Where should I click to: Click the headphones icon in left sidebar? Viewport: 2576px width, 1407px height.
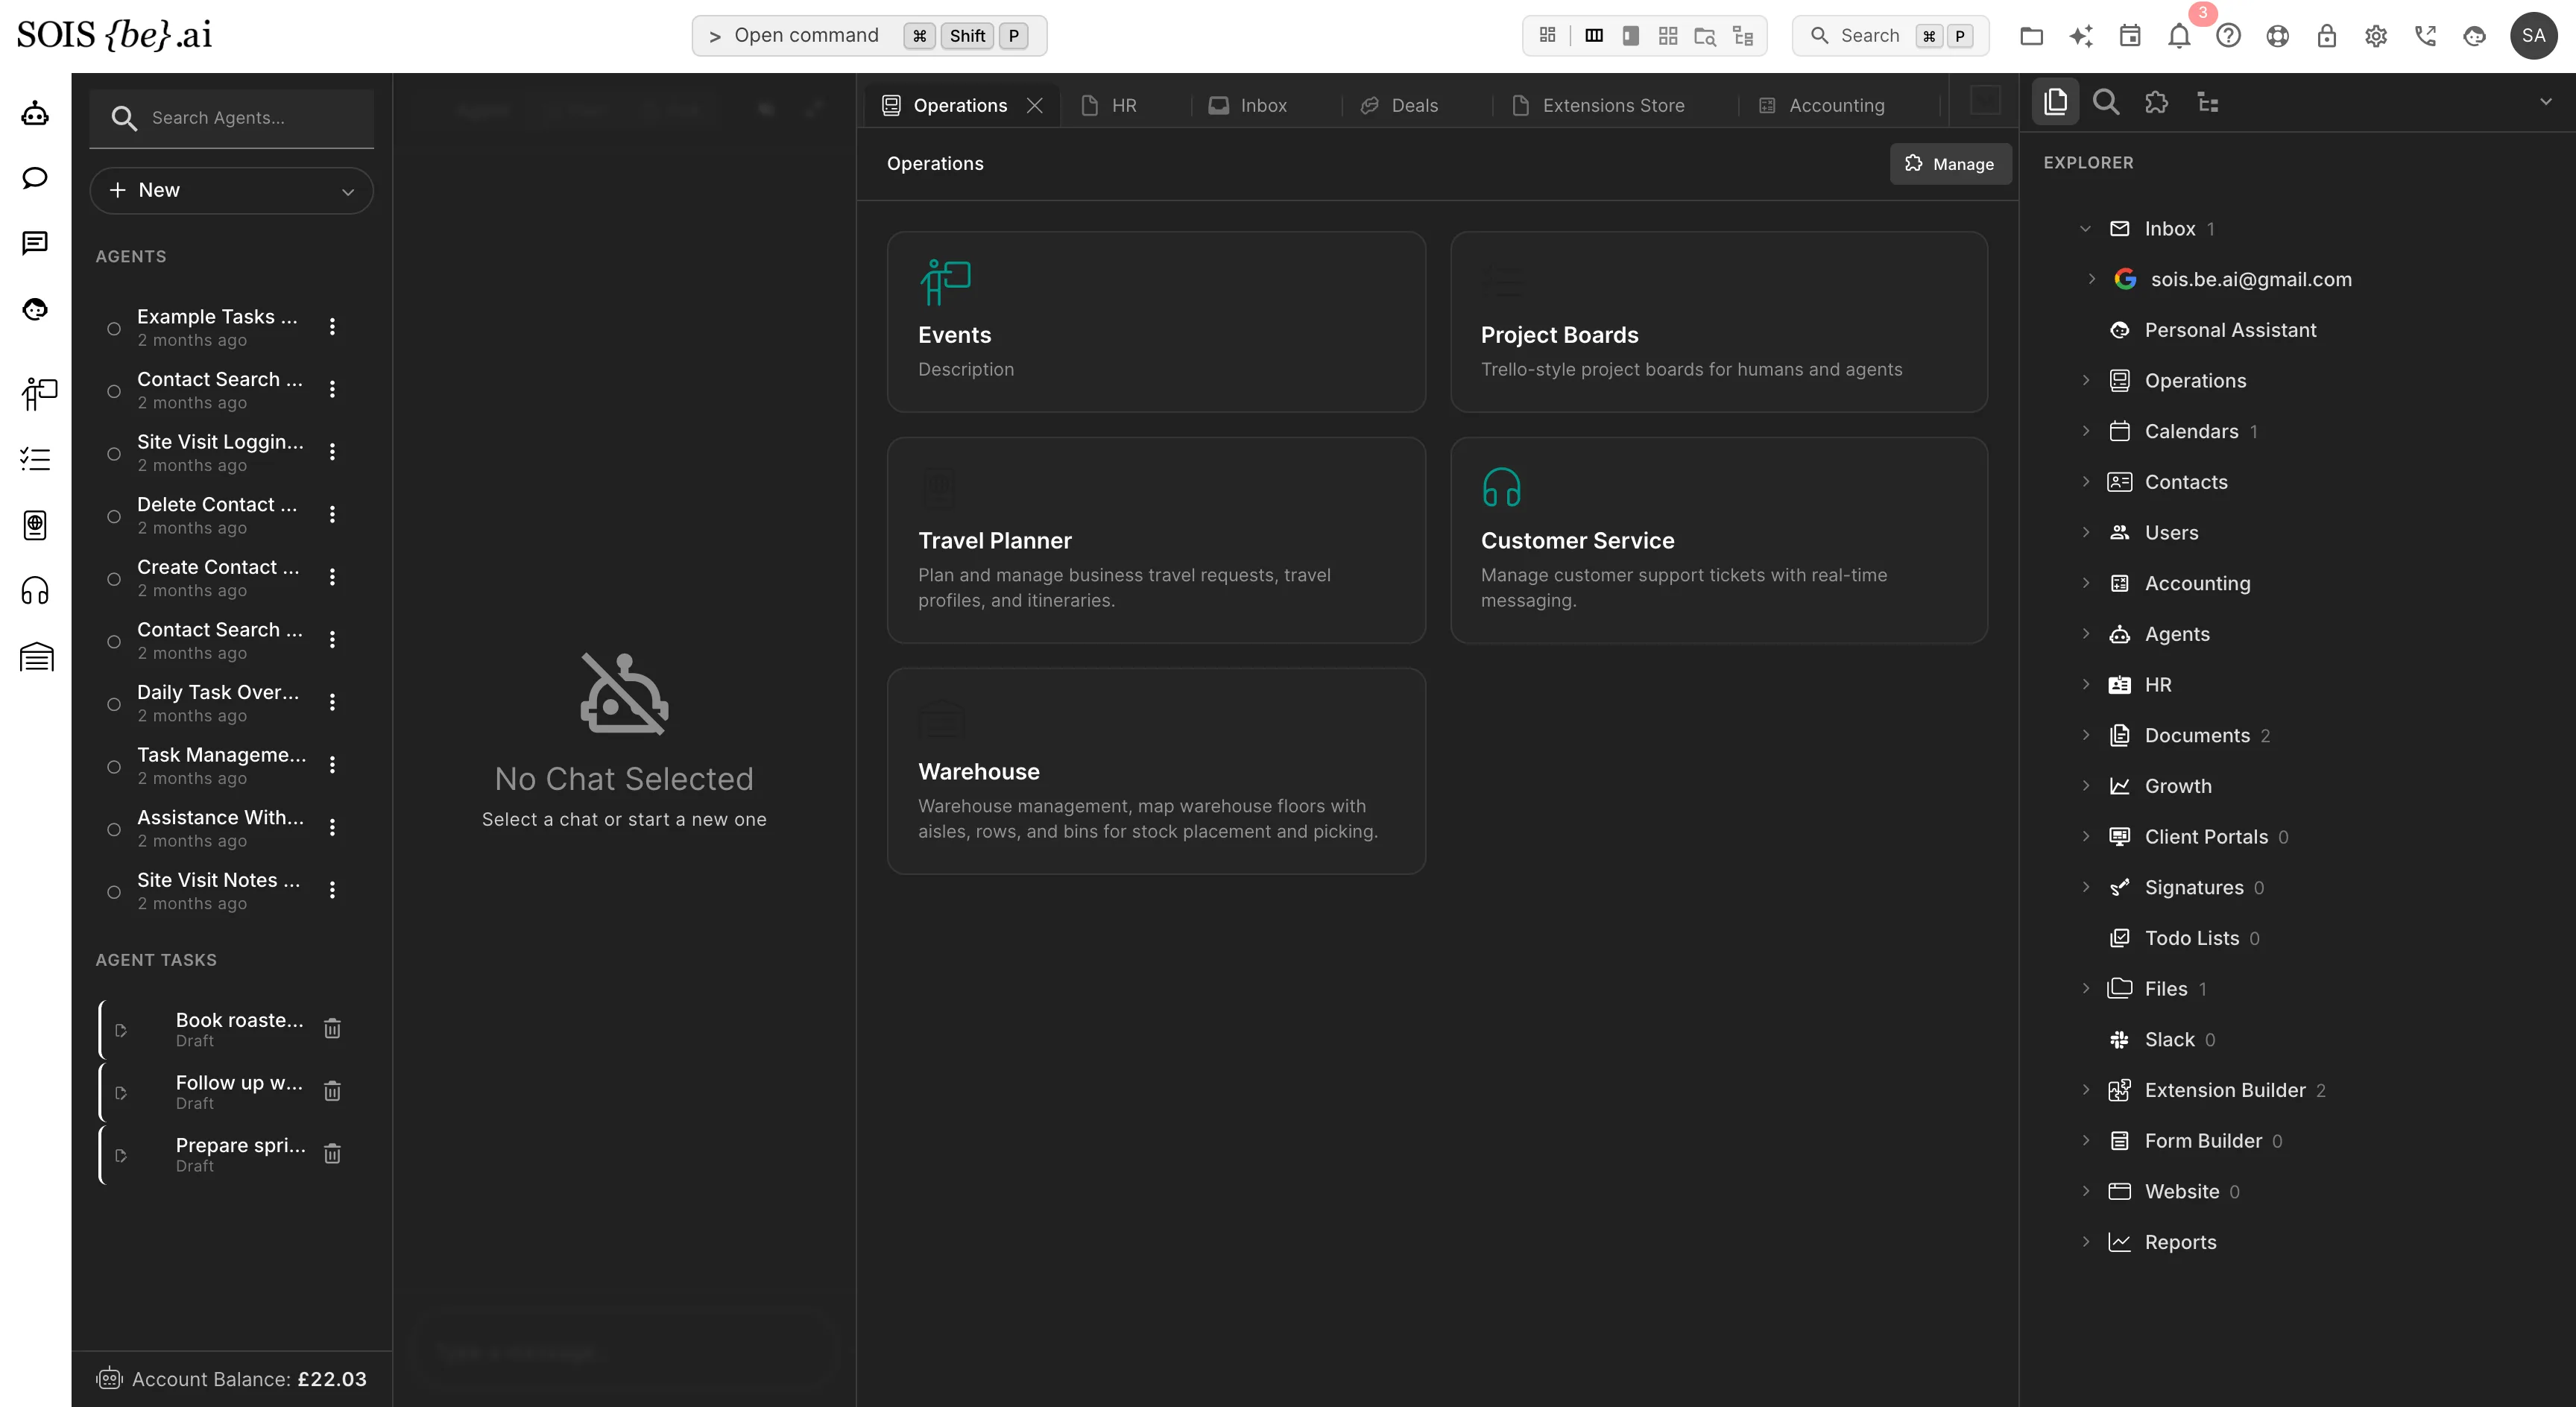(35, 591)
